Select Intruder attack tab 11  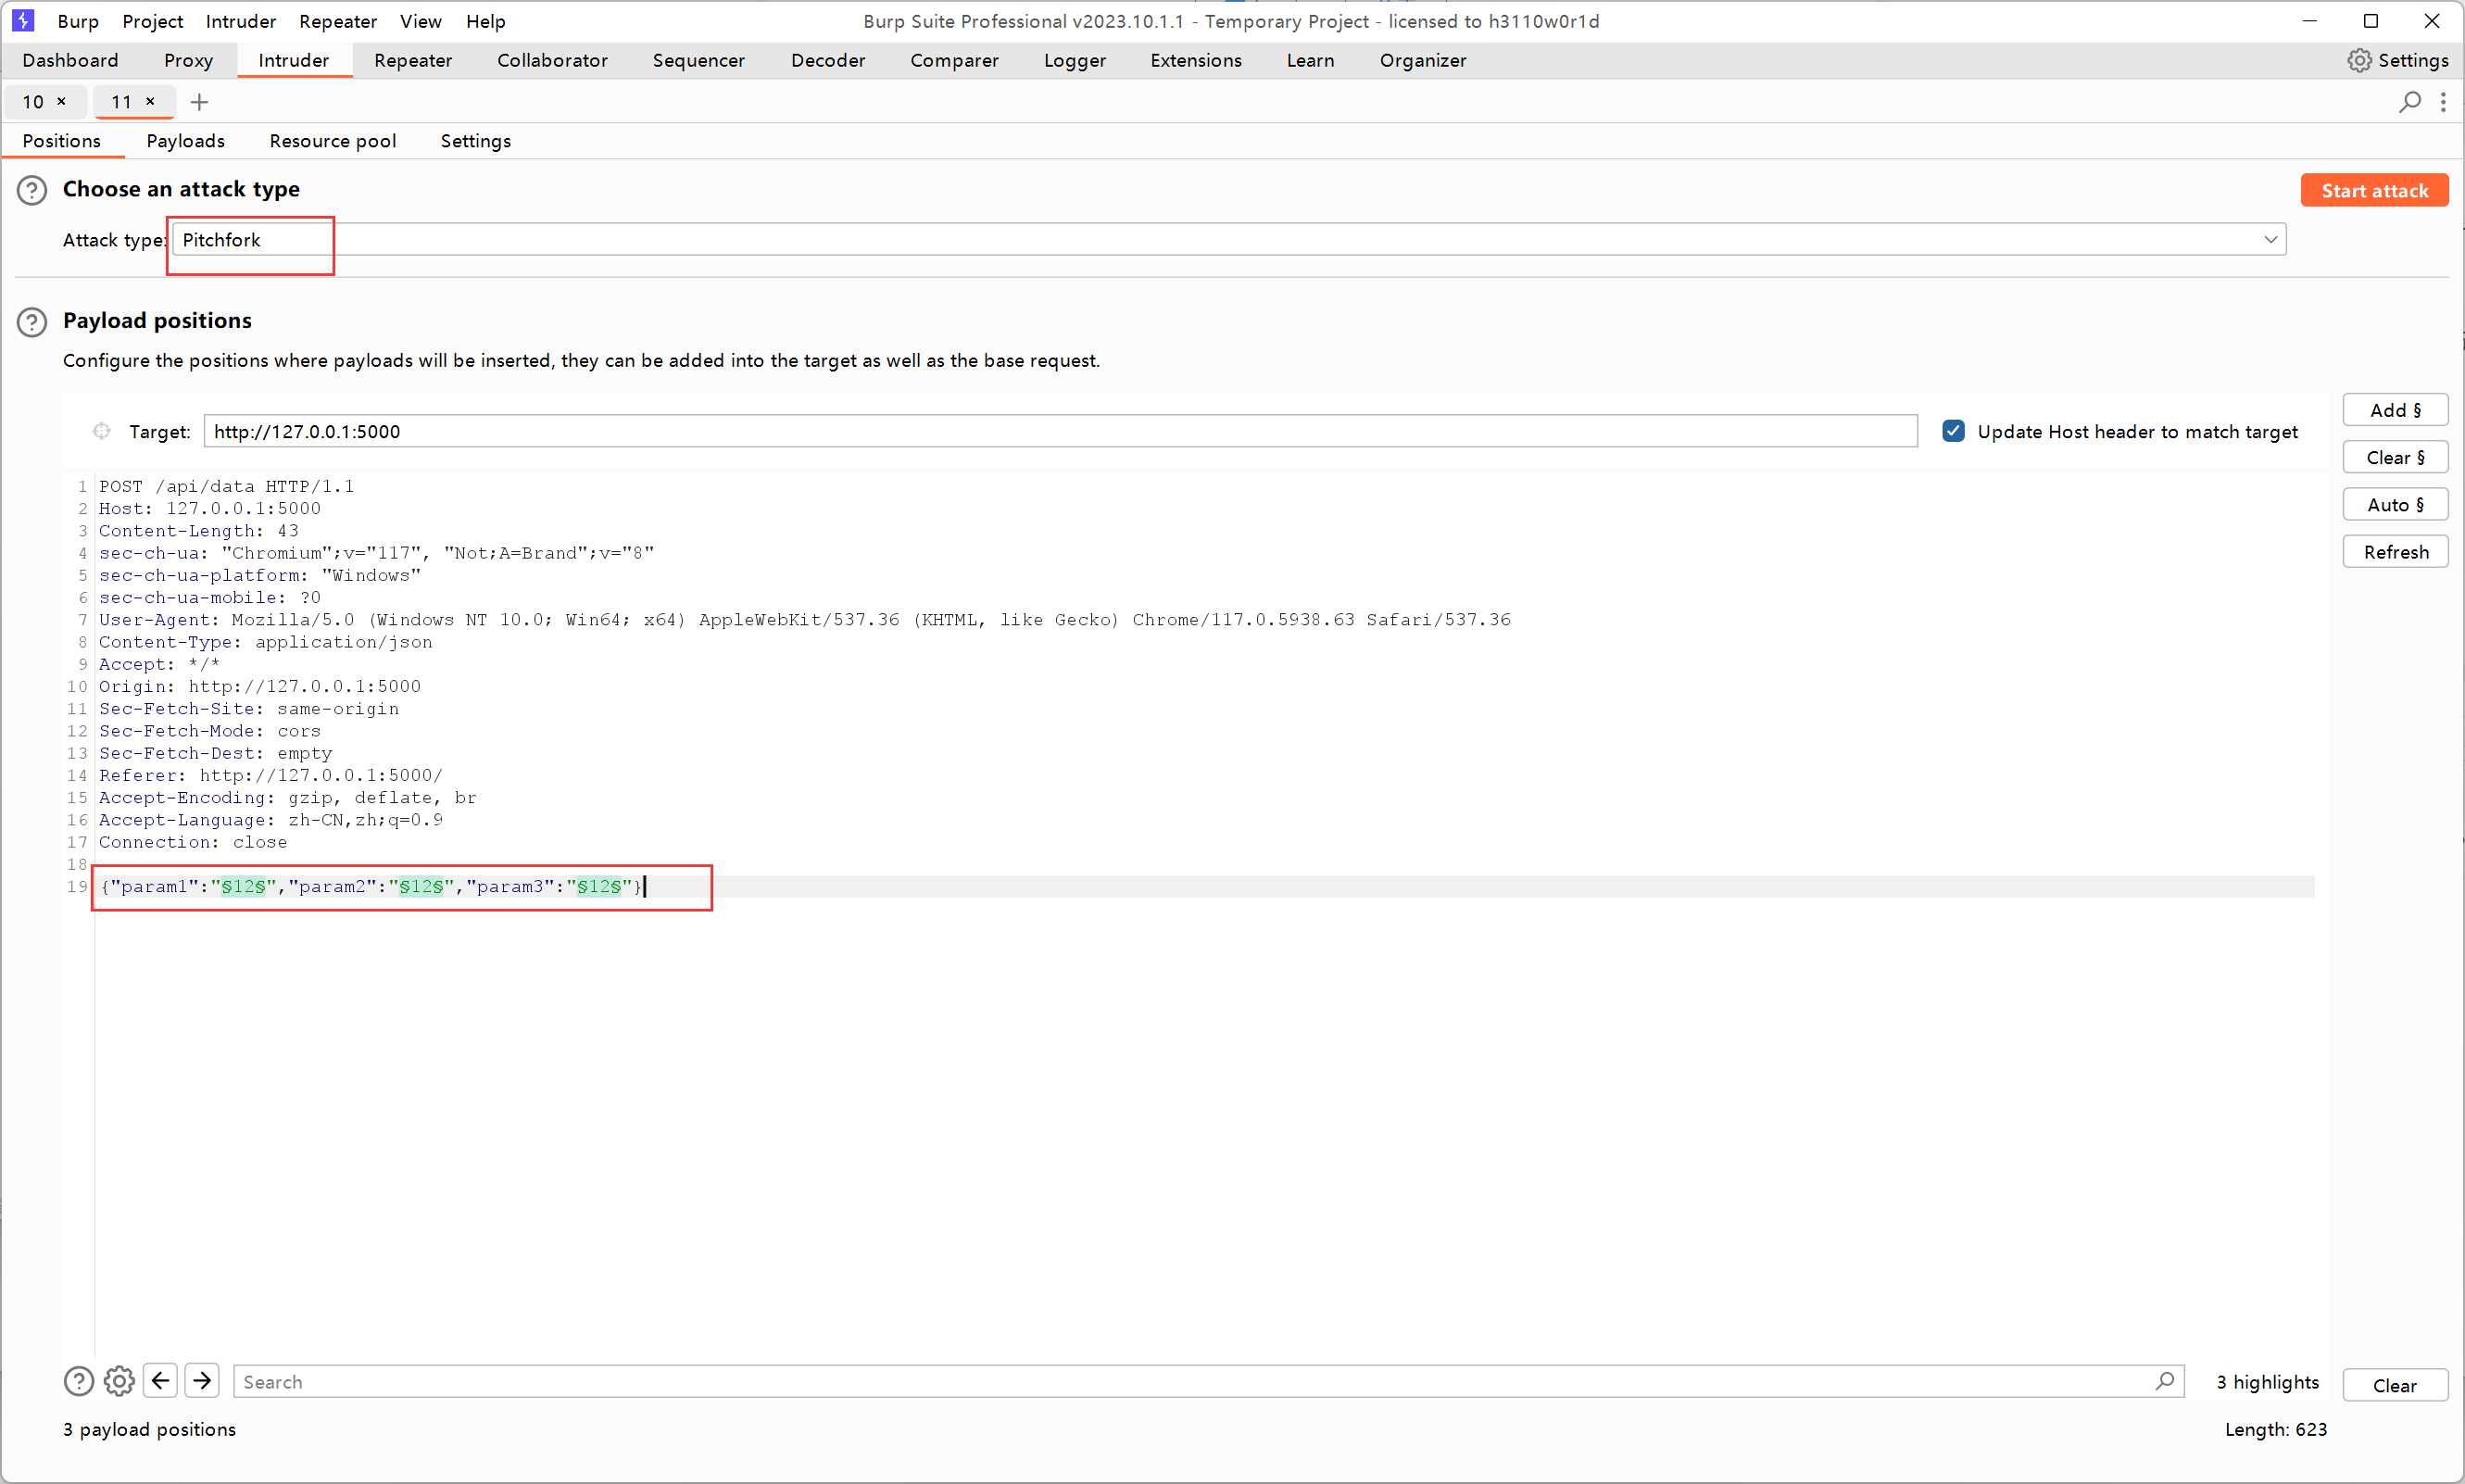click(x=121, y=102)
